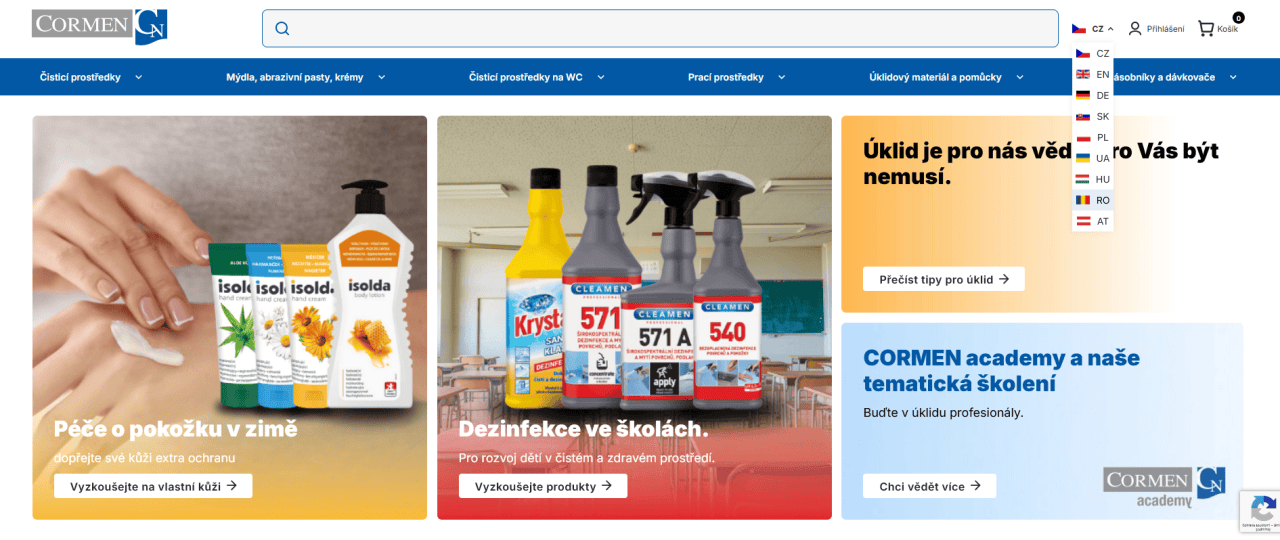Screen dimensions: 1280x540
Task: Click the CORMEN logo in the header
Action: point(100,27)
